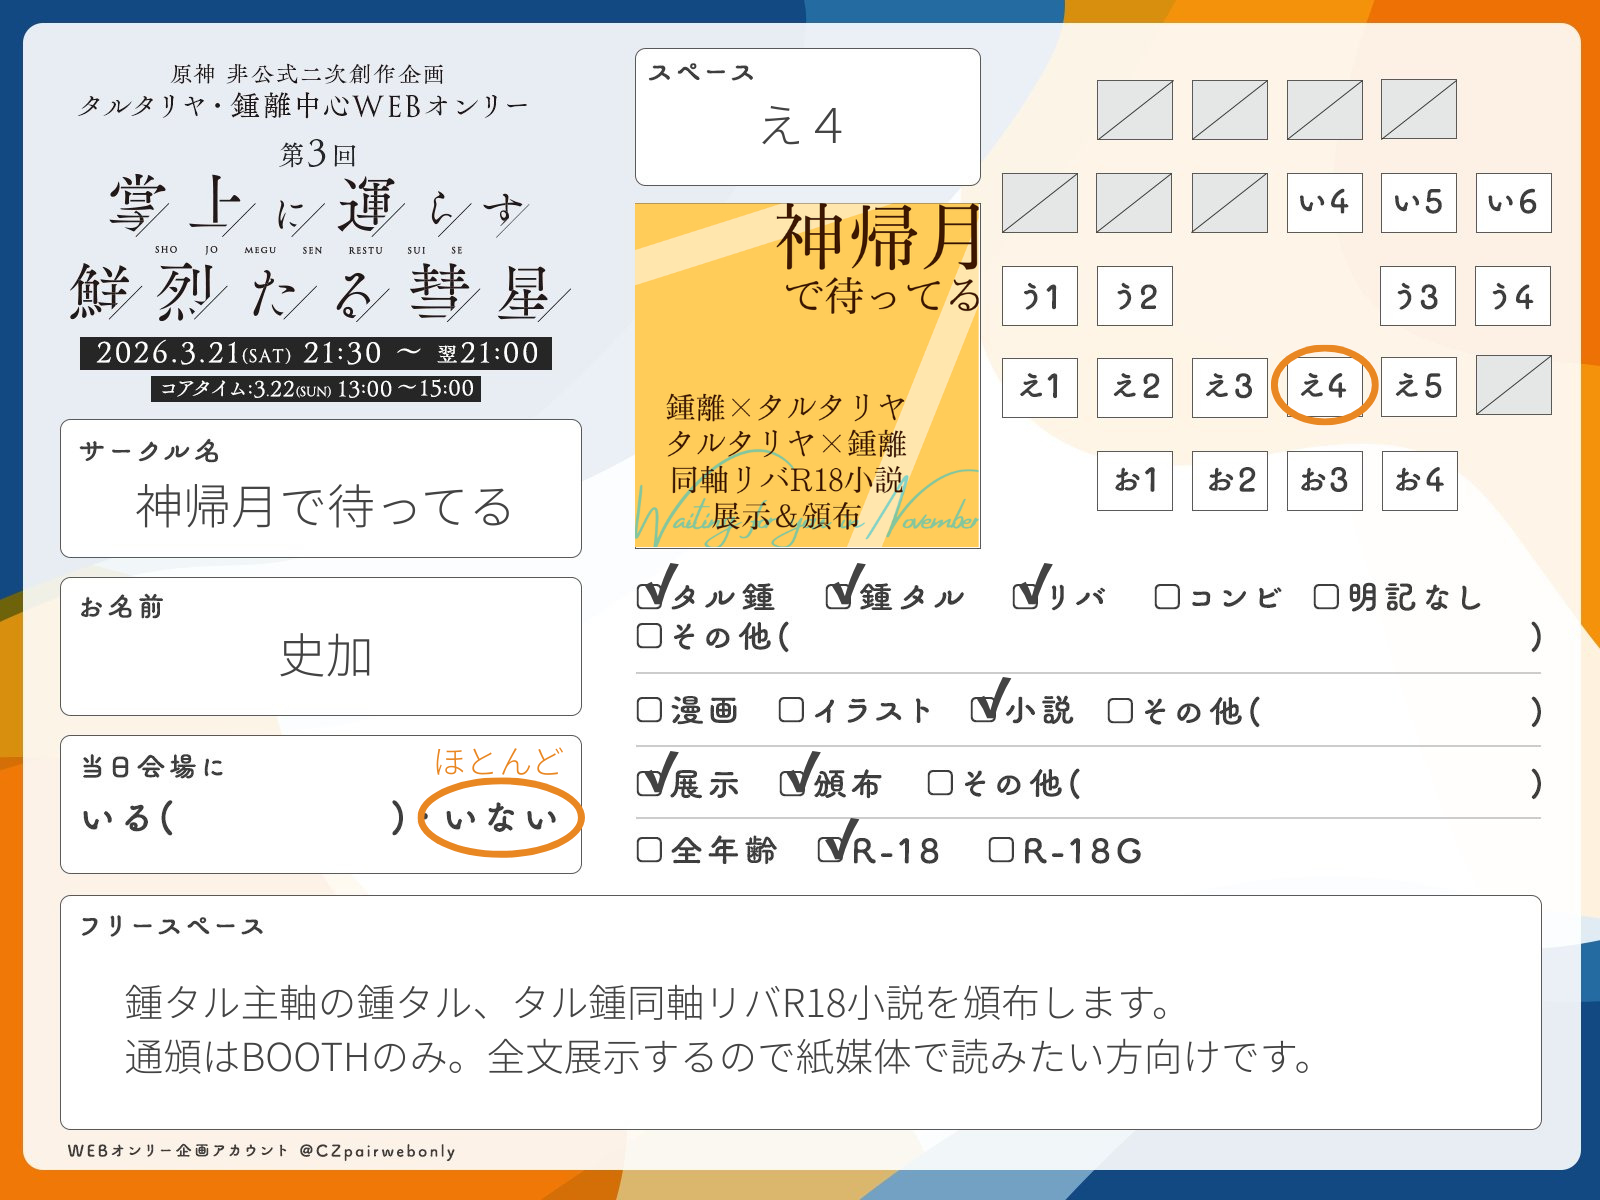
Task: Toggle the R-18 rating checkbox
Action: (831, 850)
